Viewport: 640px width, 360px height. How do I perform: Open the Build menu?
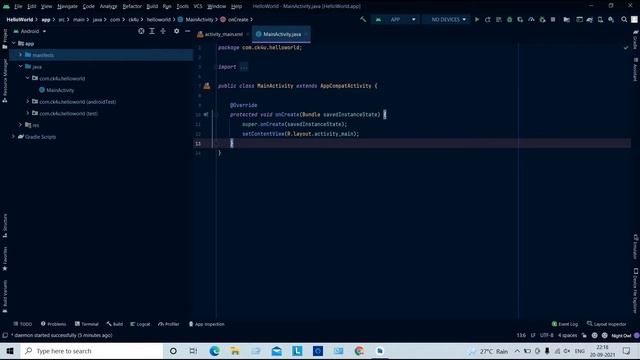coord(152,6)
